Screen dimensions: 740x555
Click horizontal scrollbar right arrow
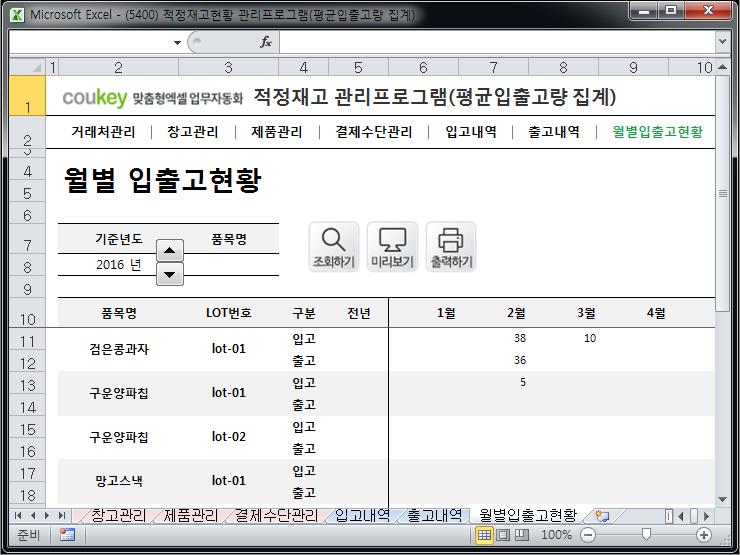706,516
